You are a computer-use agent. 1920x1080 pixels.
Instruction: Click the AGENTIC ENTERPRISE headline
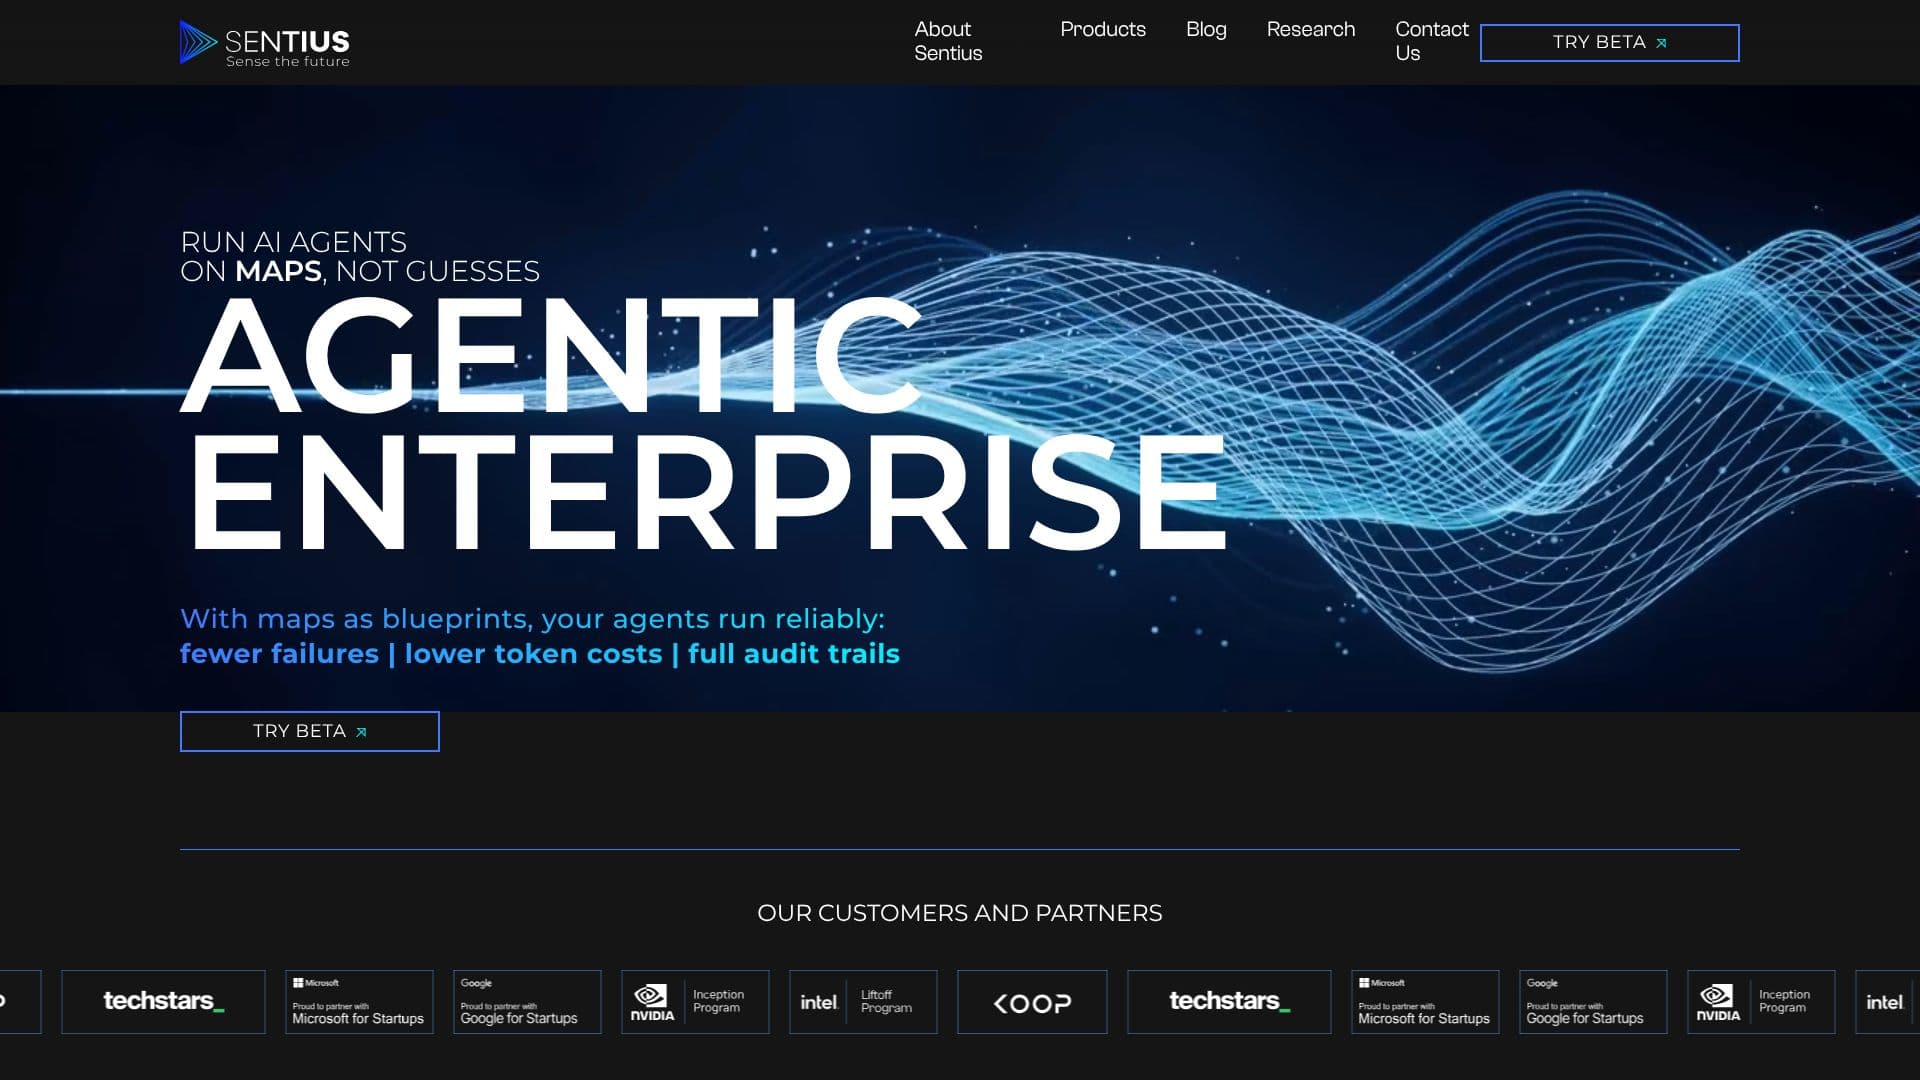click(x=705, y=423)
